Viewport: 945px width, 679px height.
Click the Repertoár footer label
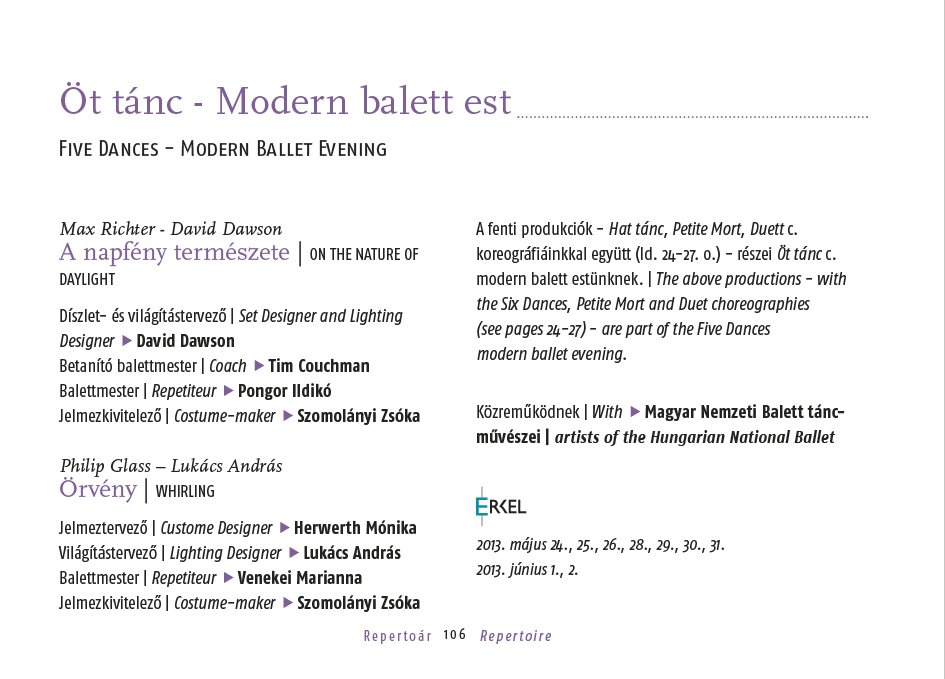tap(398, 636)
